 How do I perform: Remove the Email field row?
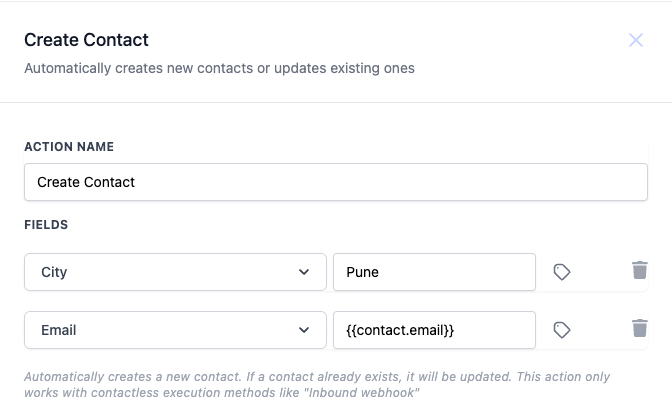click(x=640, y=328)
